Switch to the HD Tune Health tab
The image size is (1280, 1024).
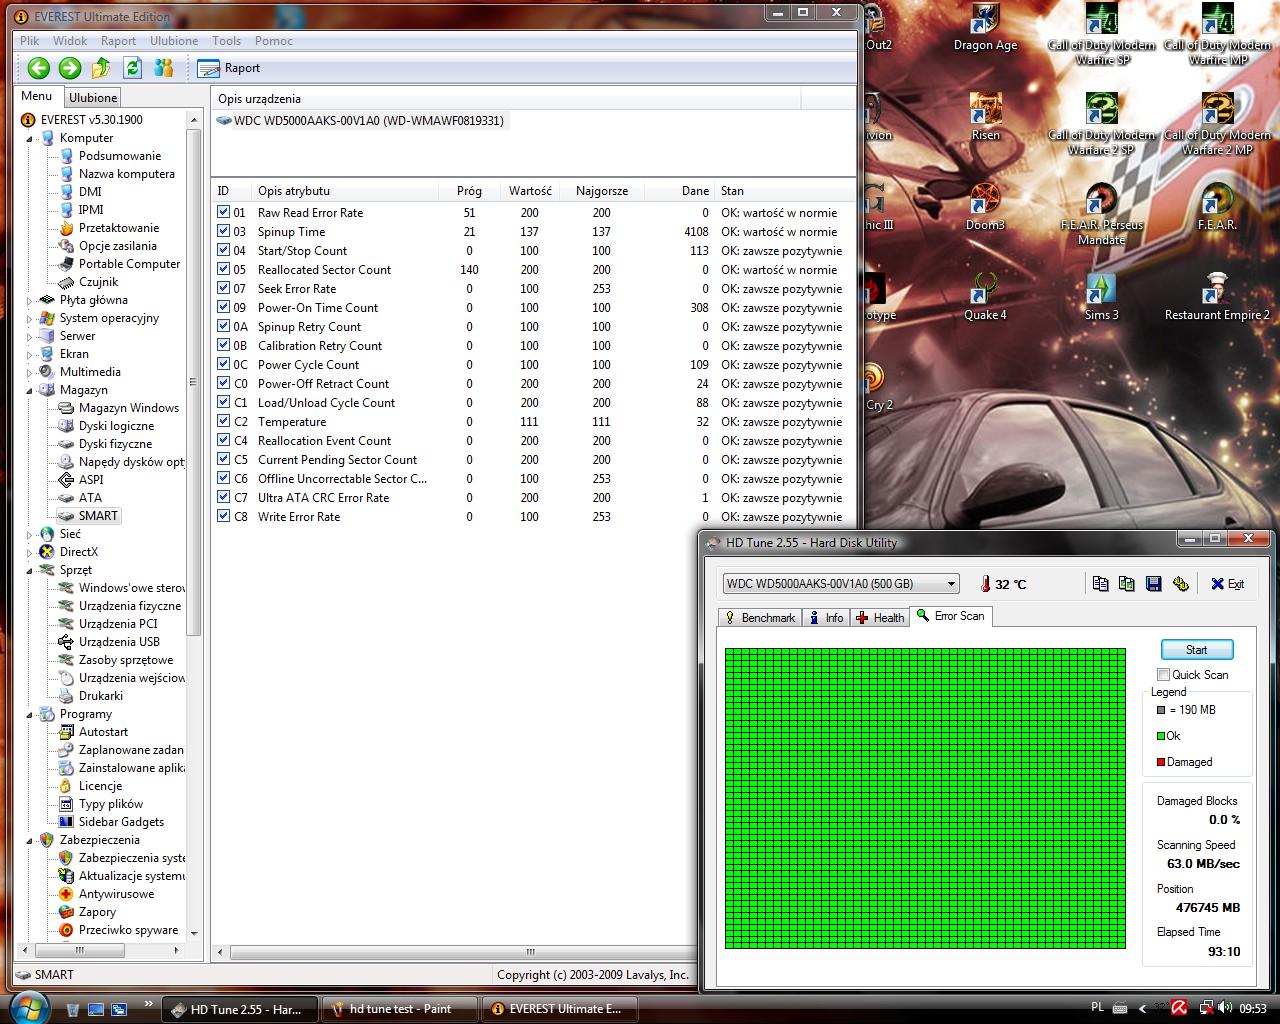(x=880, y=618)
